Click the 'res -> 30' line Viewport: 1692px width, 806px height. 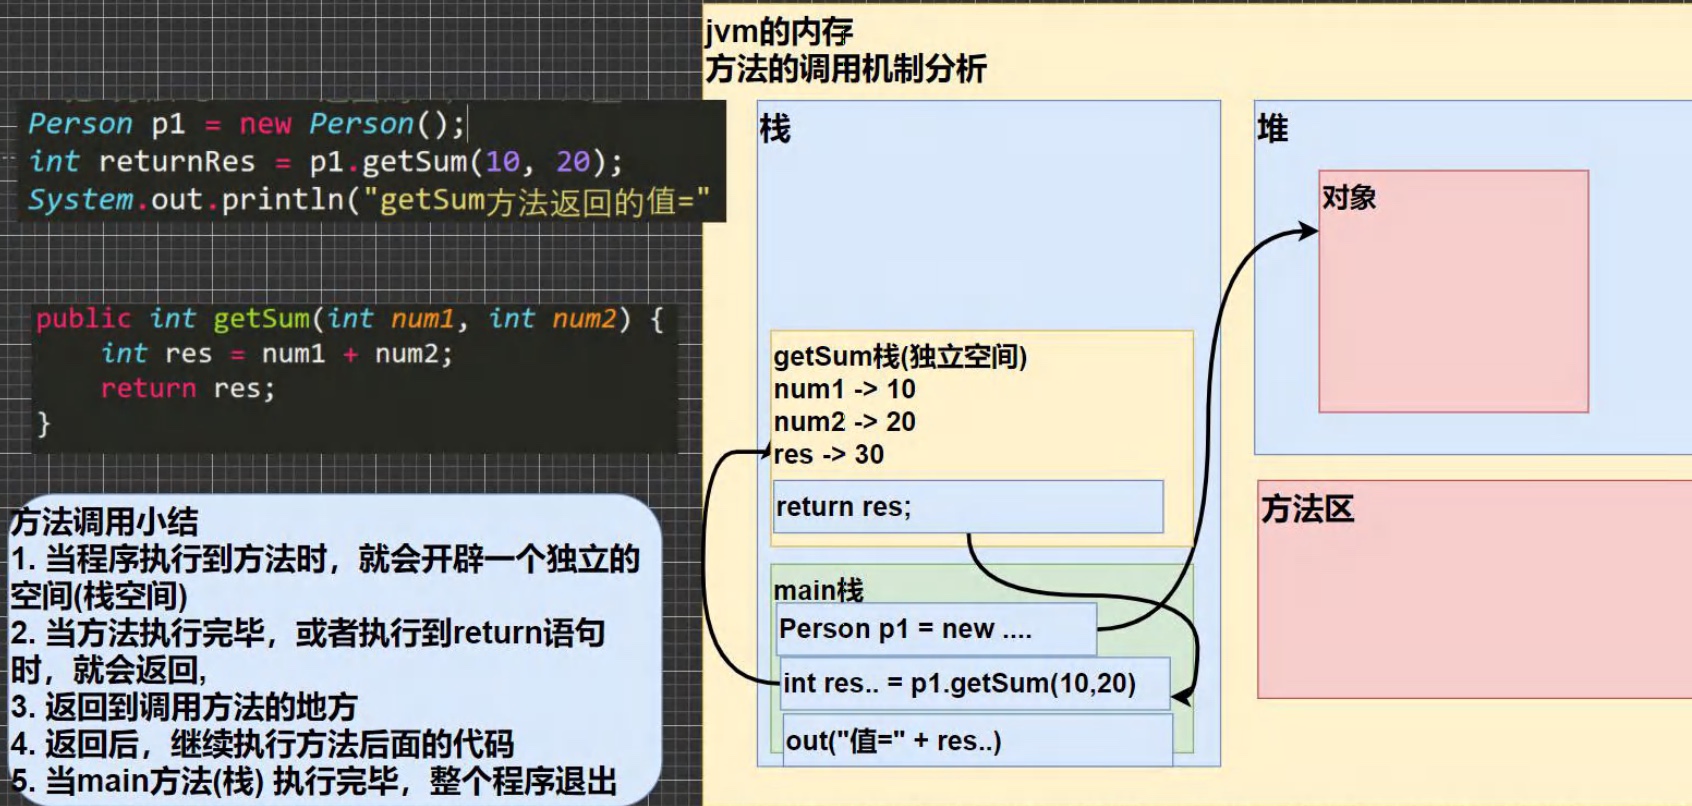829,454
